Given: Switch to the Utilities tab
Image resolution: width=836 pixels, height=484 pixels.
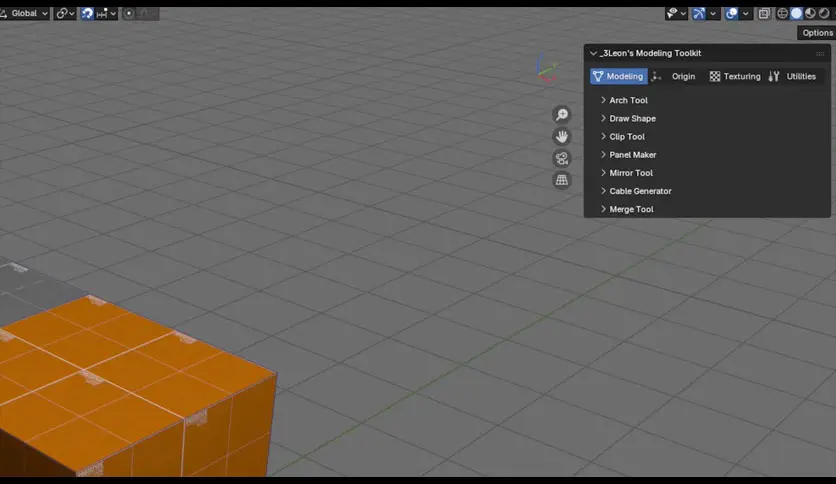Looking at the screenshot, I should [793, 76].
